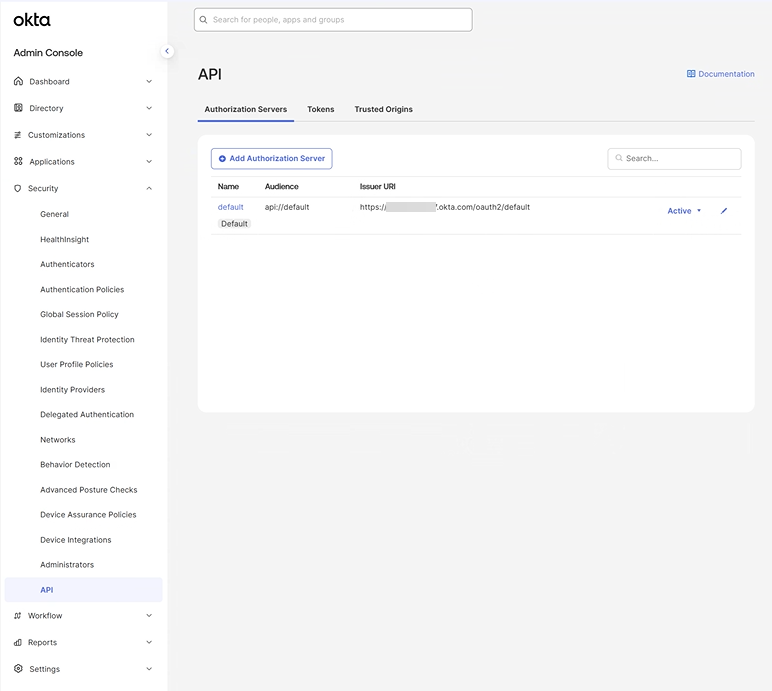Expand the Dashboard chevron

[x=149, y=81]
